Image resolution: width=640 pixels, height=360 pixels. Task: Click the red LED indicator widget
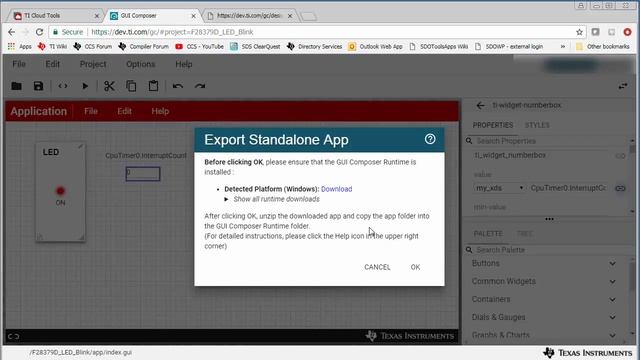point(60,191)
